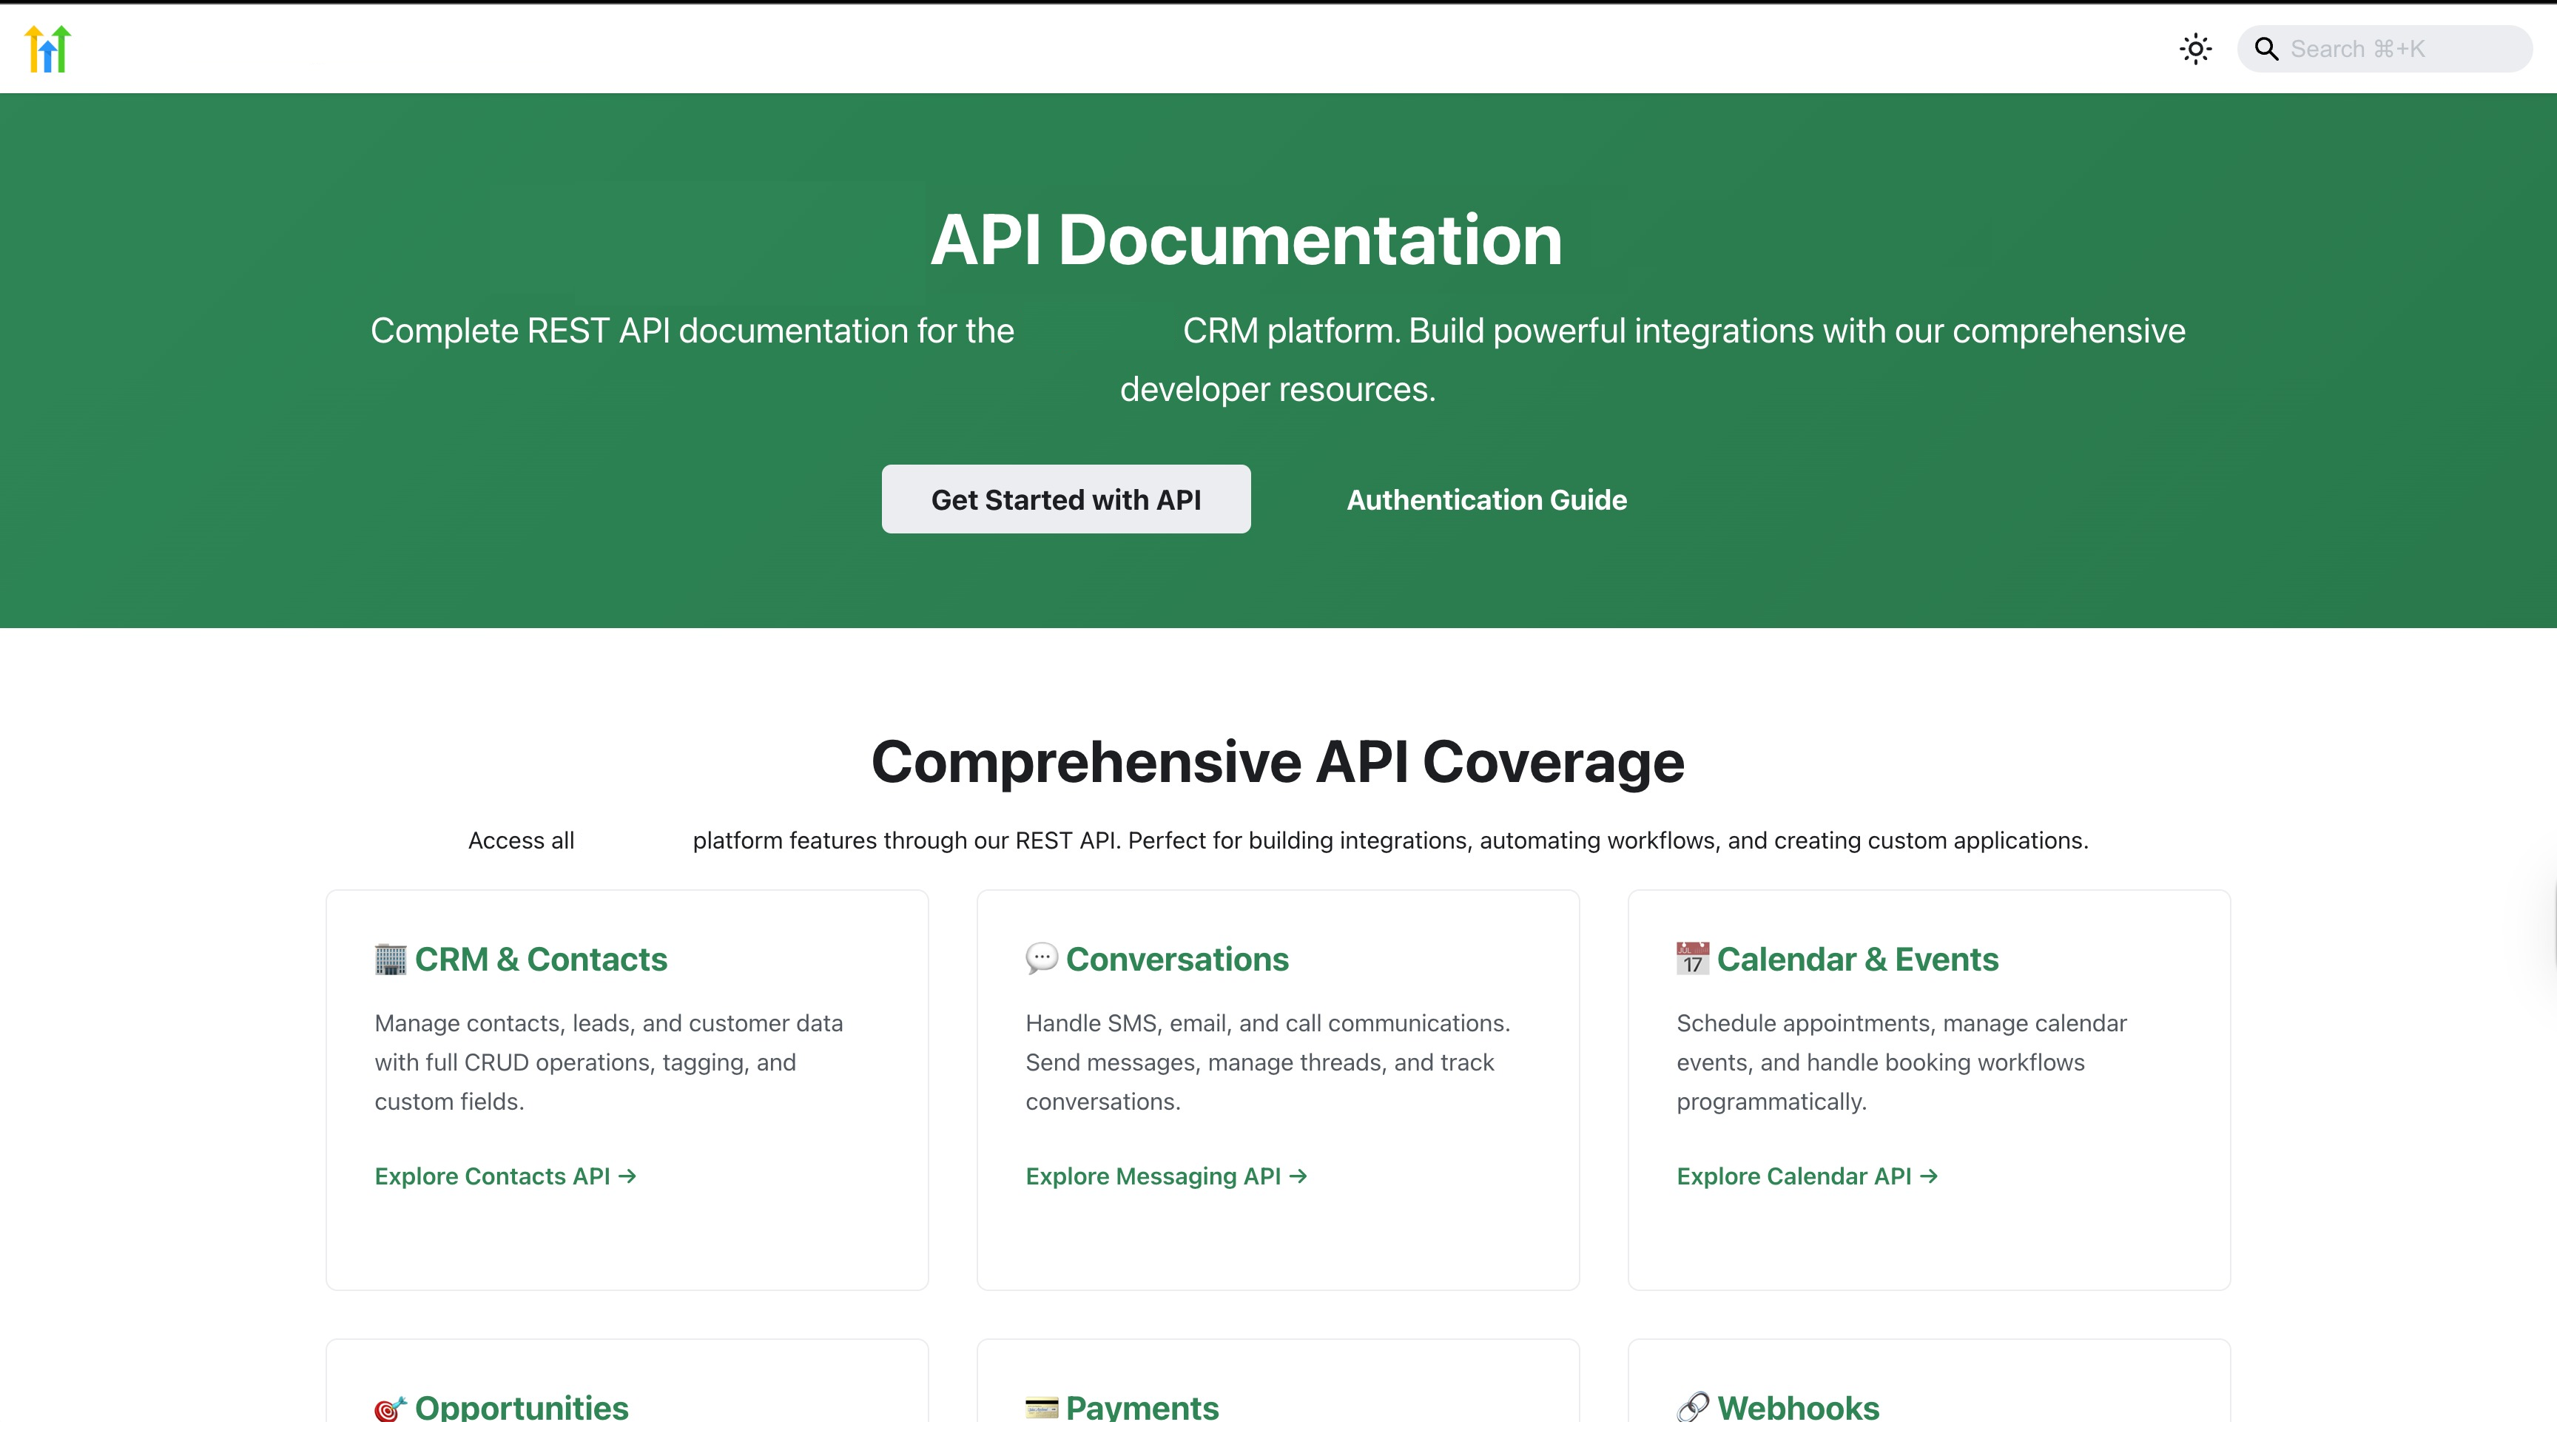Viewport: 2557px width, 1456px height.
Task: Open the Authentication Guide link
Action: (x=1486, y=499)
